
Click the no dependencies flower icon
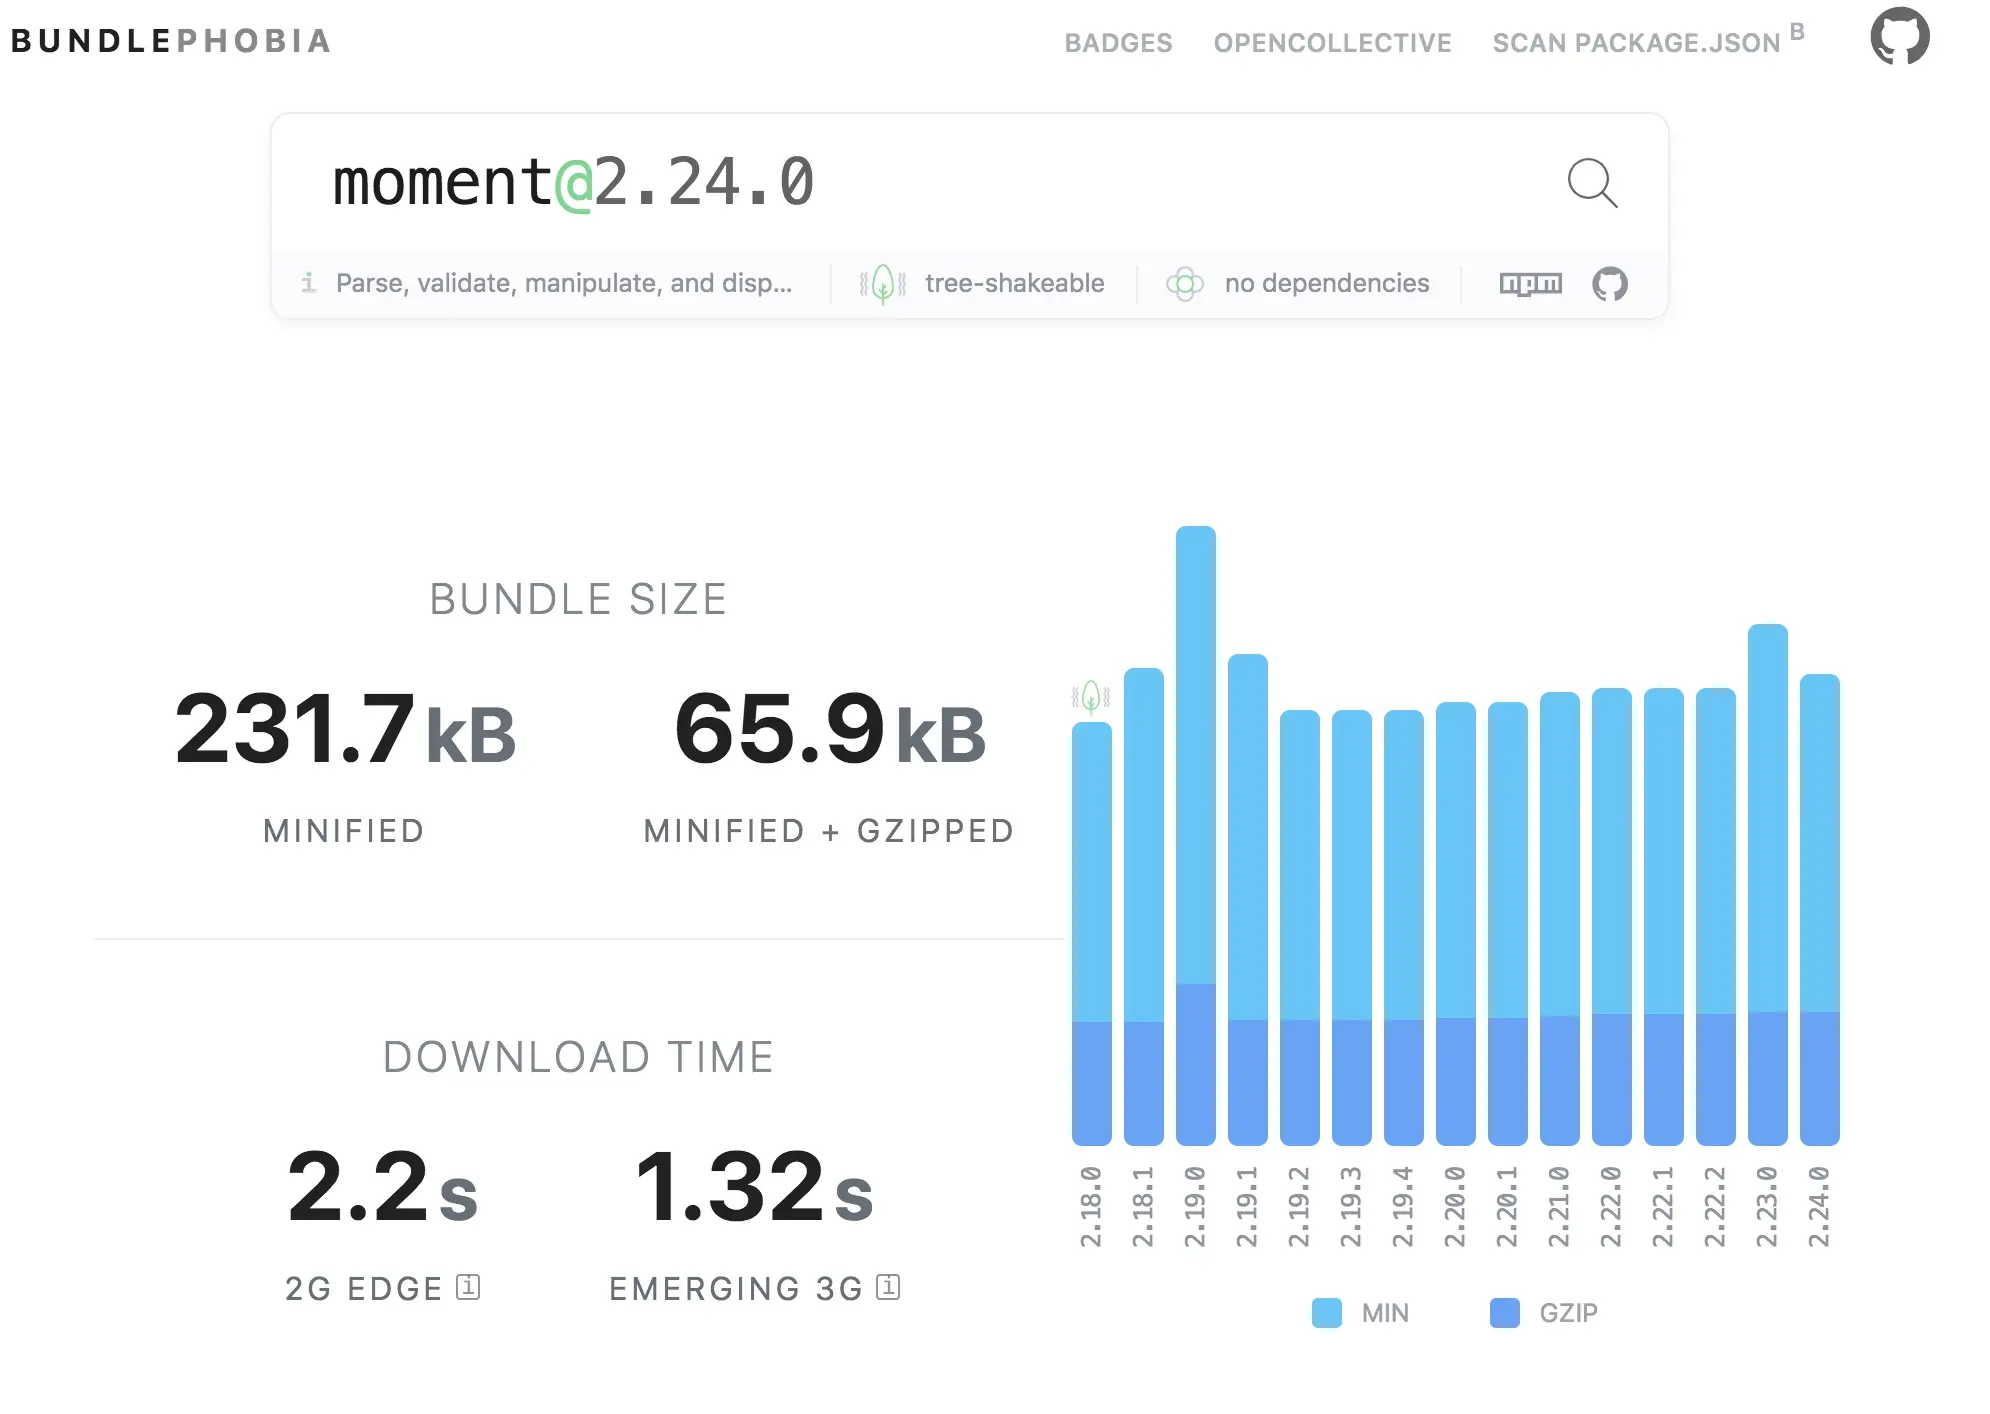[1184, 284]
